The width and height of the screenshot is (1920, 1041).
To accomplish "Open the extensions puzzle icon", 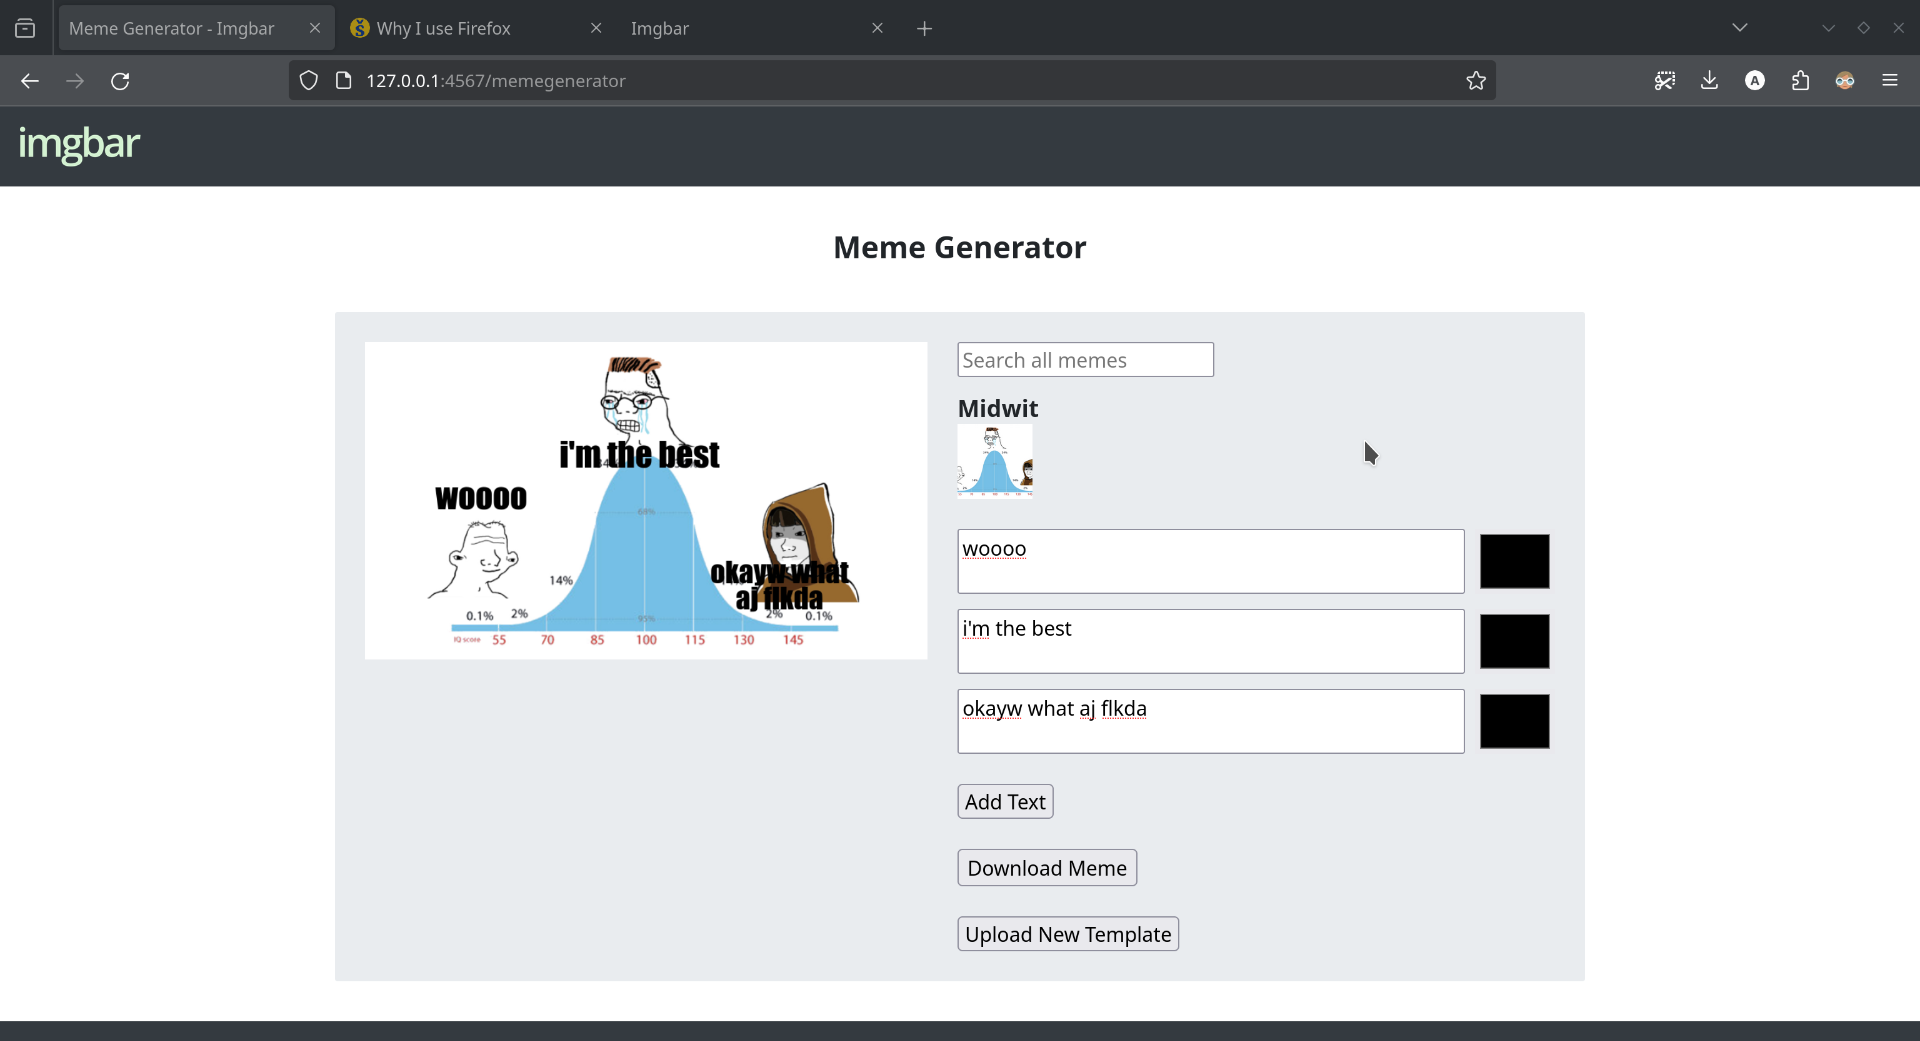I will point(1800,81).
